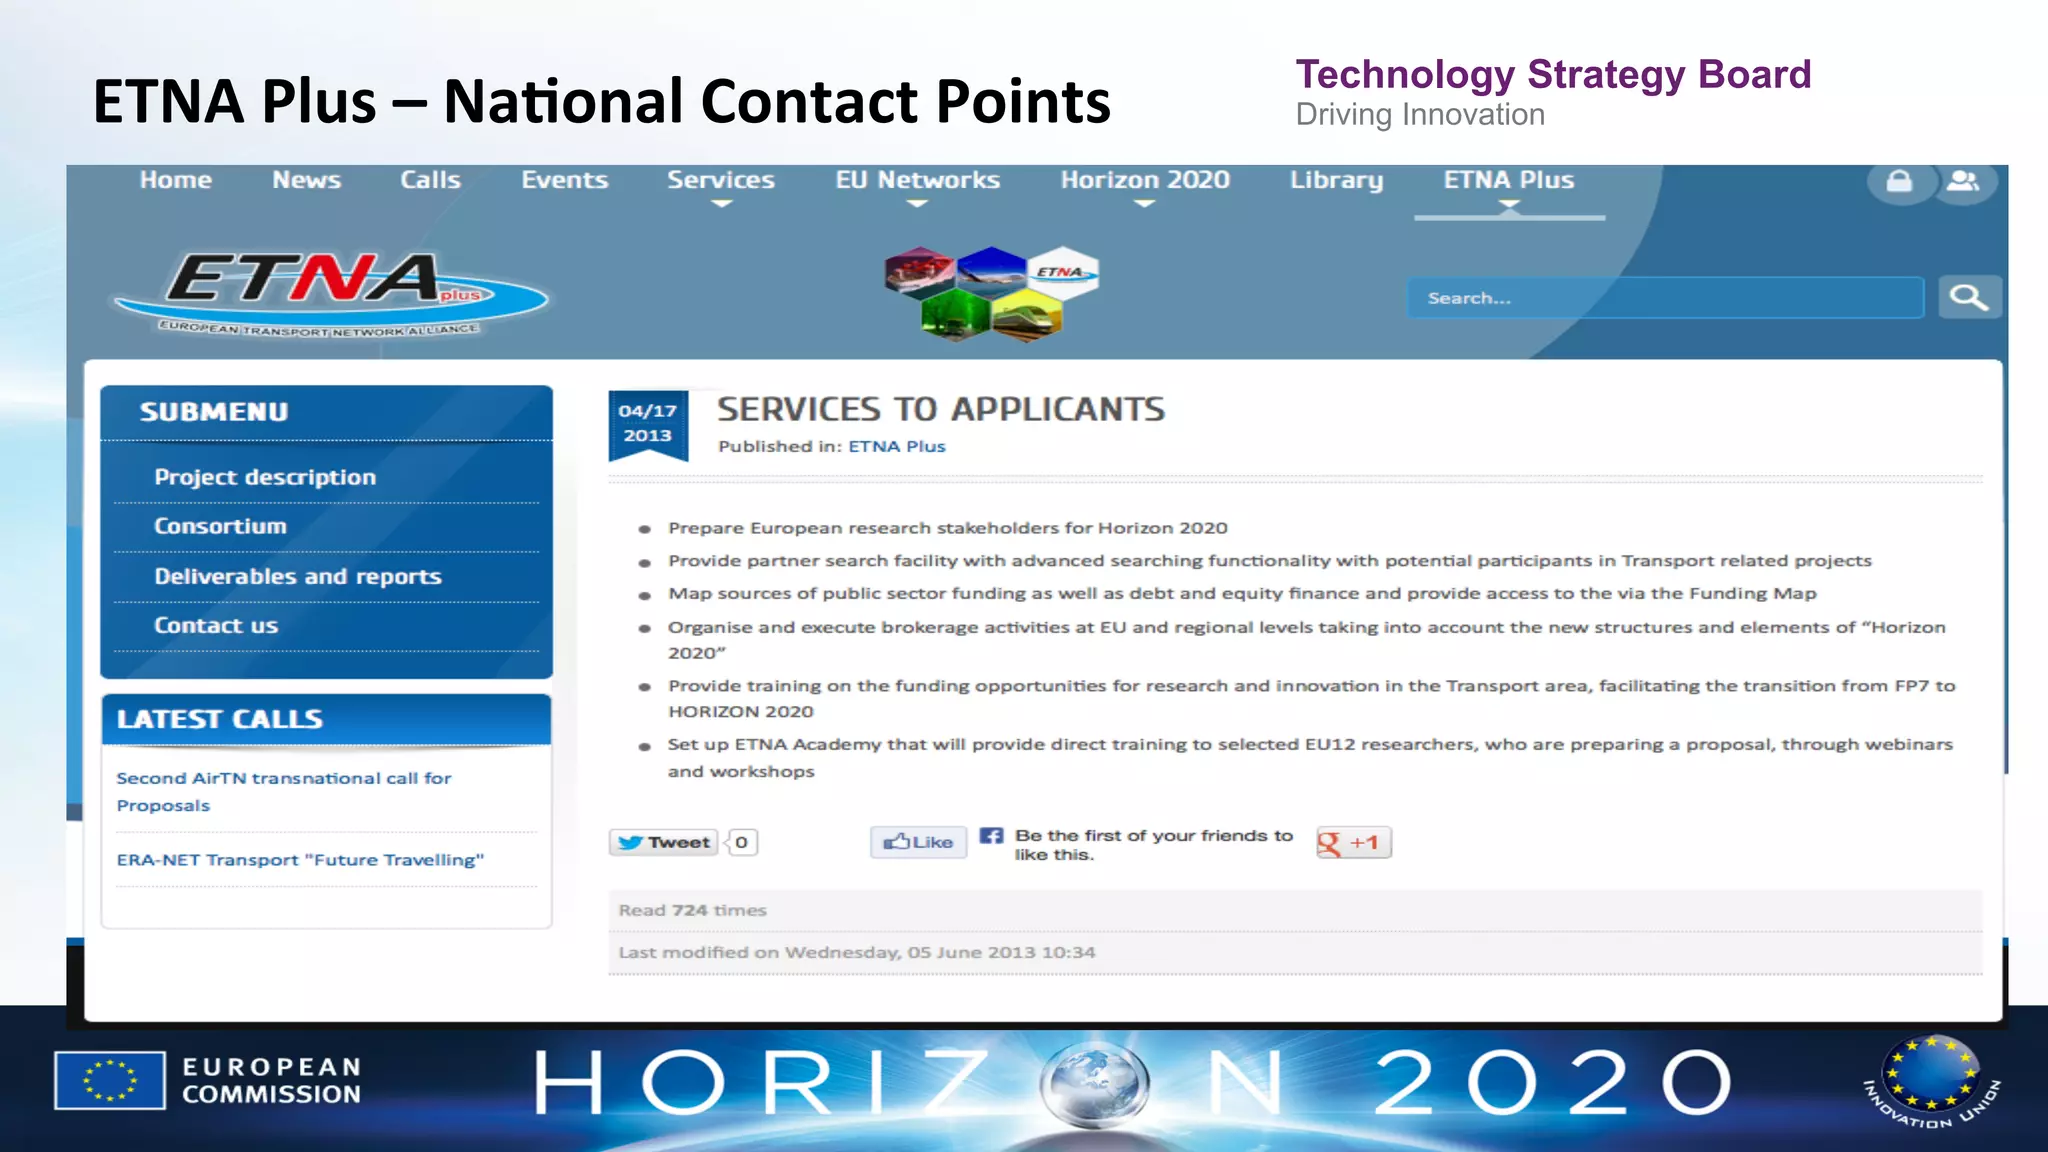Expand the EU Networks dropdown arrow
The image size is (2048, 1152).
(917, 204)
